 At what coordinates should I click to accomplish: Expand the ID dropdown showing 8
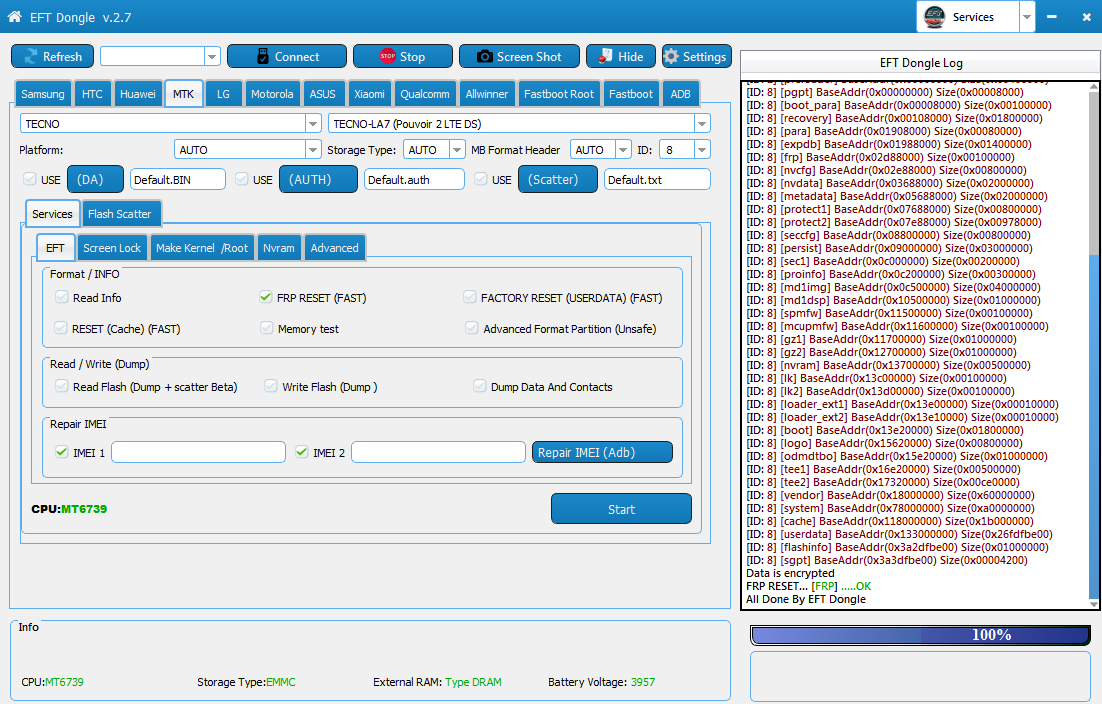coord(701,150)
